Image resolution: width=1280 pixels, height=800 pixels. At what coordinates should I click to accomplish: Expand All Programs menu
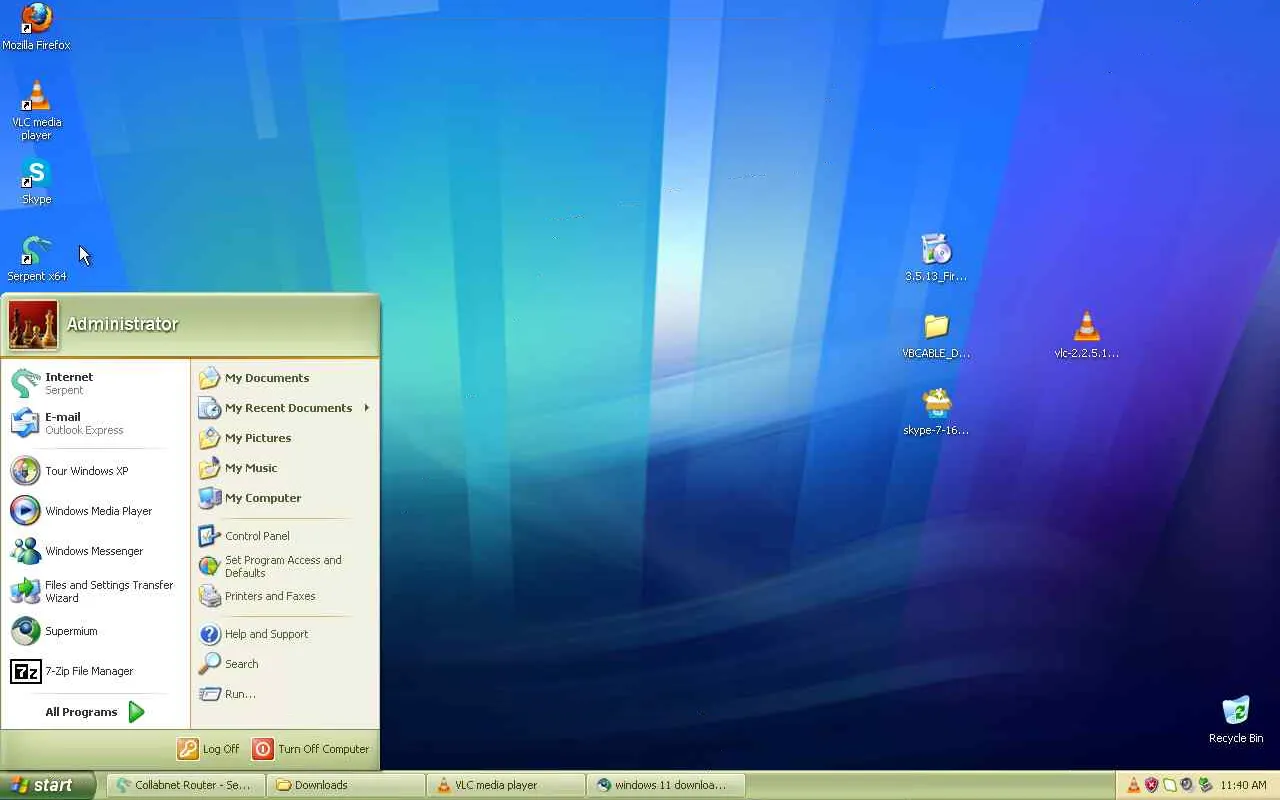96,712
